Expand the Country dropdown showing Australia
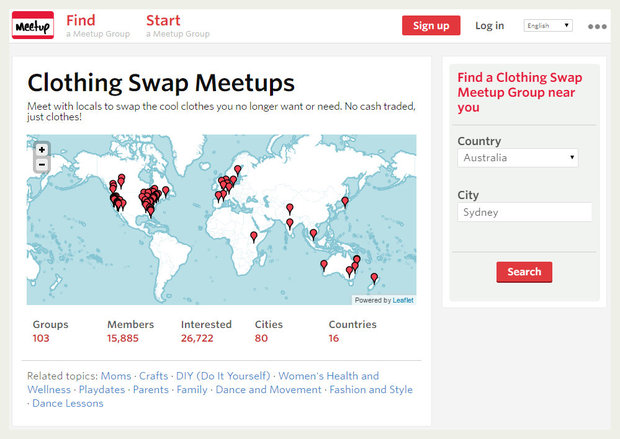Viewport: 620px width, 439px height. point(518,158)
